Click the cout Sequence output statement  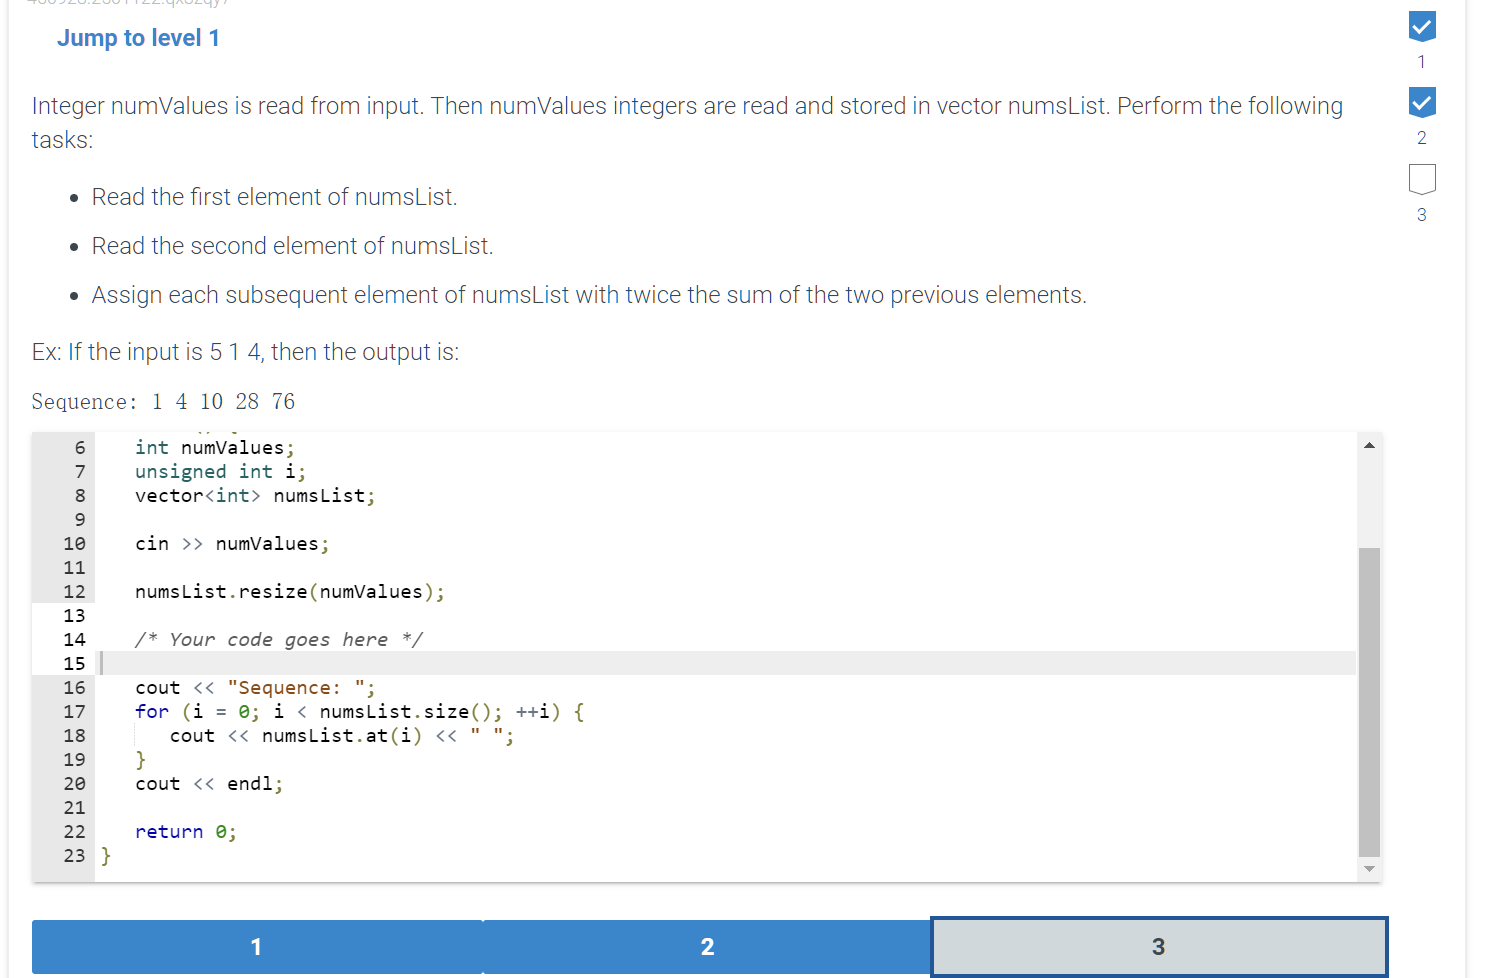[254, 687]
